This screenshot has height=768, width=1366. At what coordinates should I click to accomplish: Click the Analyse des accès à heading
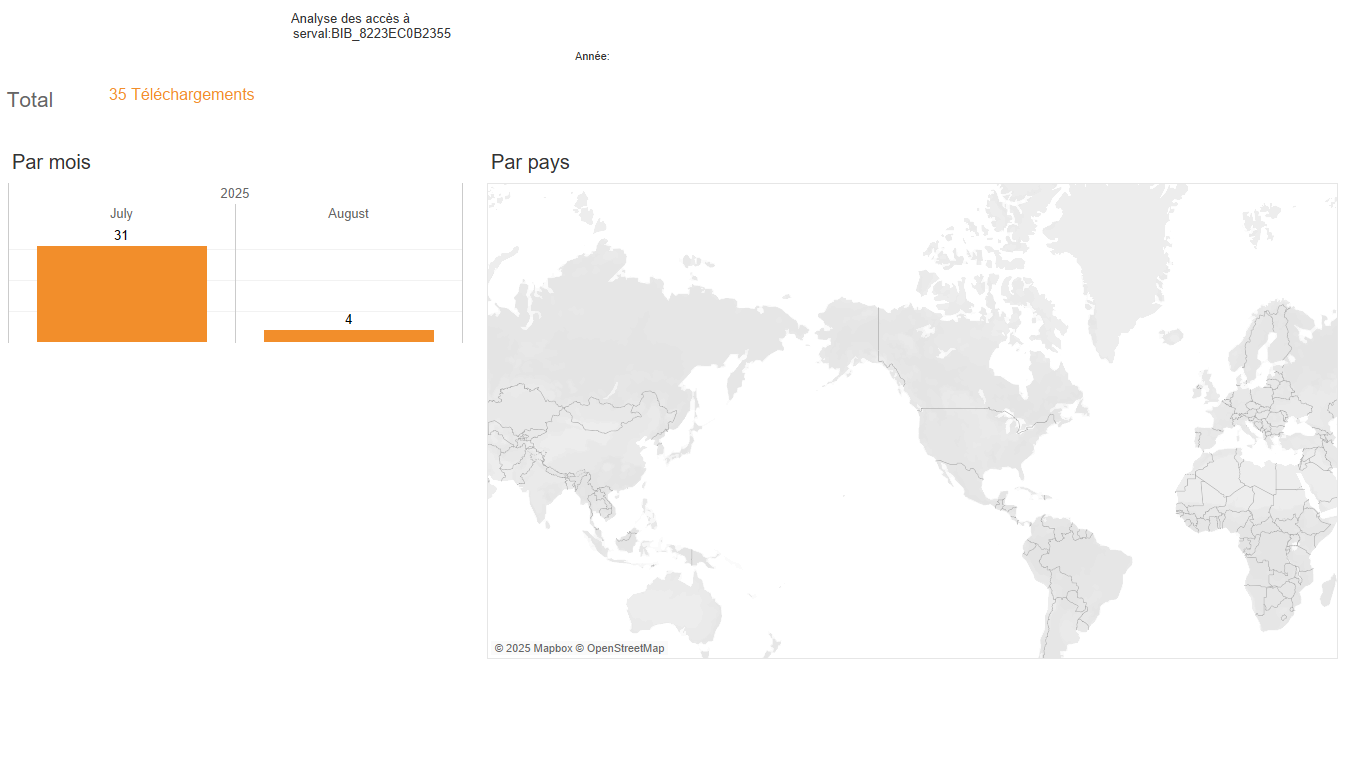350,19
